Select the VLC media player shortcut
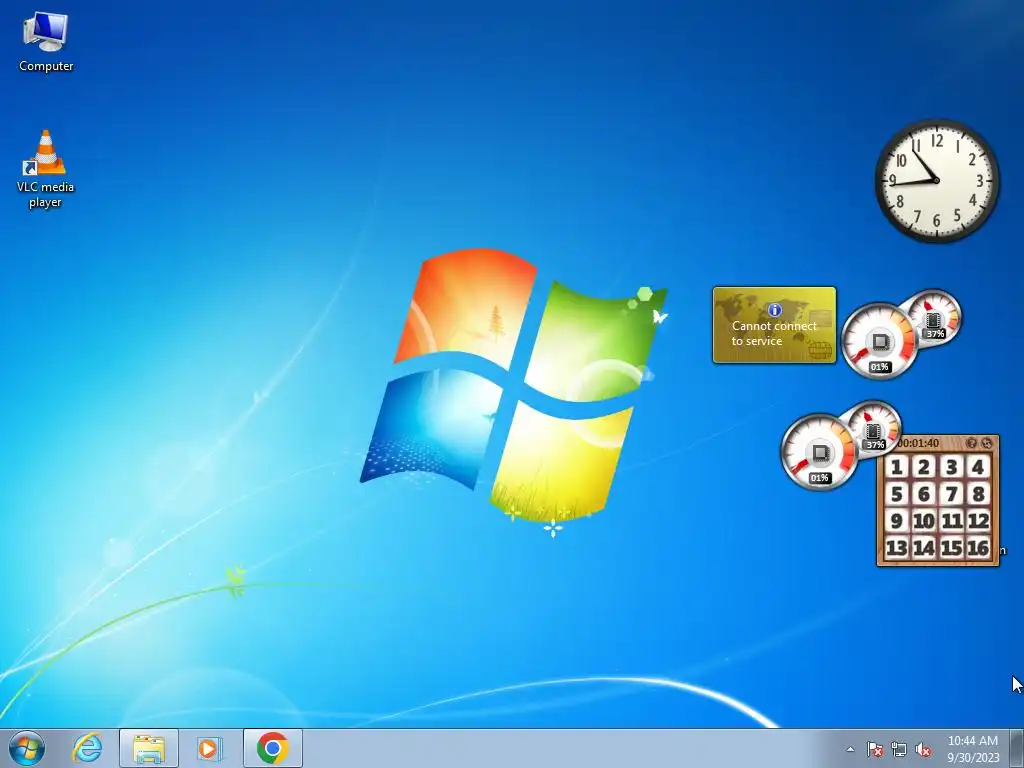This screenshot has width=1024, height=768. pyautogui.click(x=45, y=169)
